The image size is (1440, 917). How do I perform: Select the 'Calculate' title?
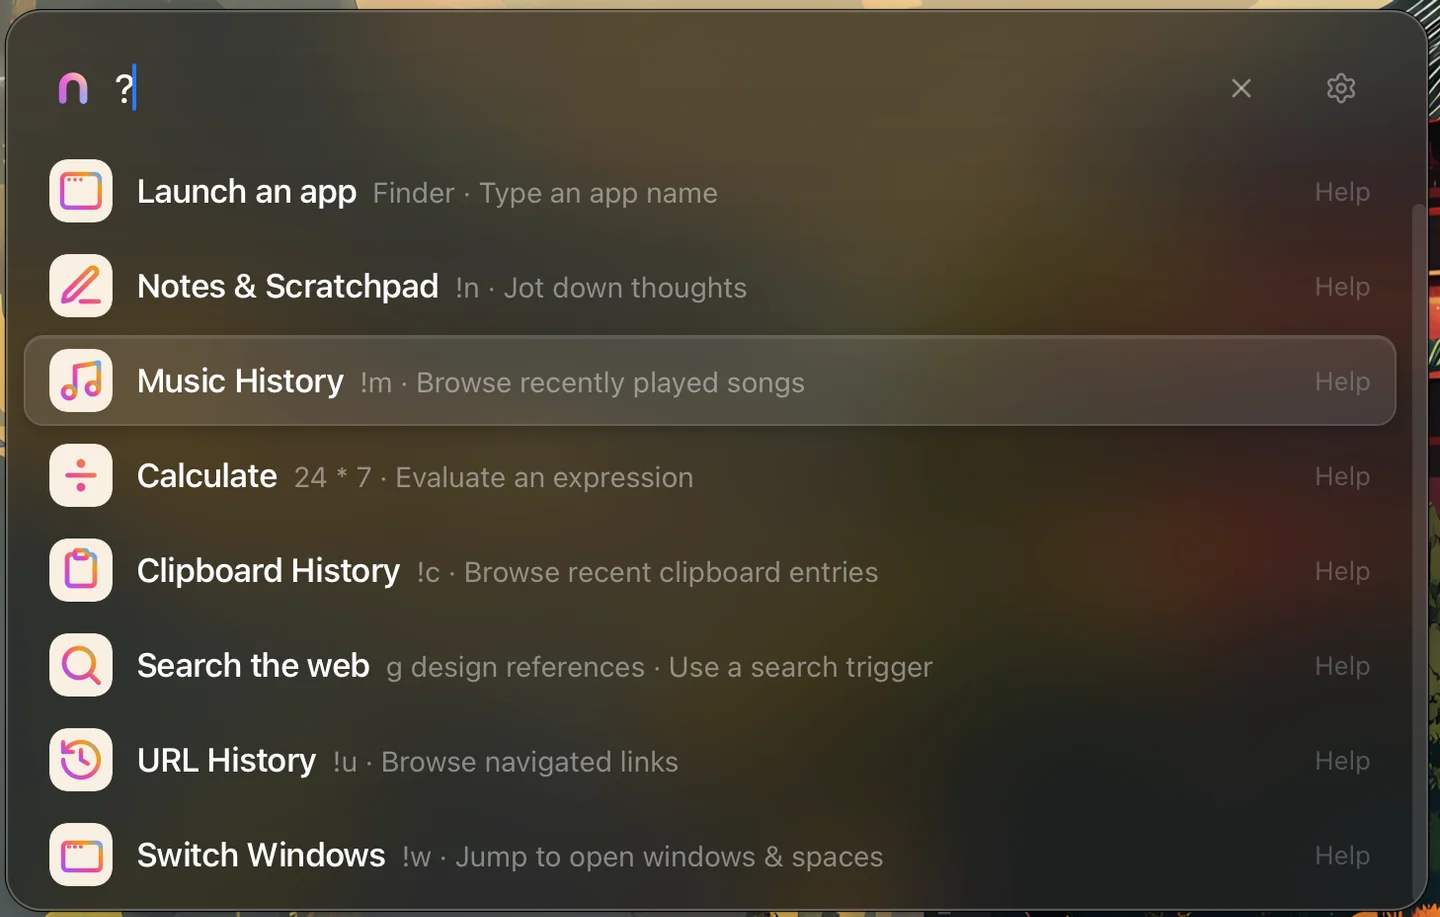tap(207, 476)
